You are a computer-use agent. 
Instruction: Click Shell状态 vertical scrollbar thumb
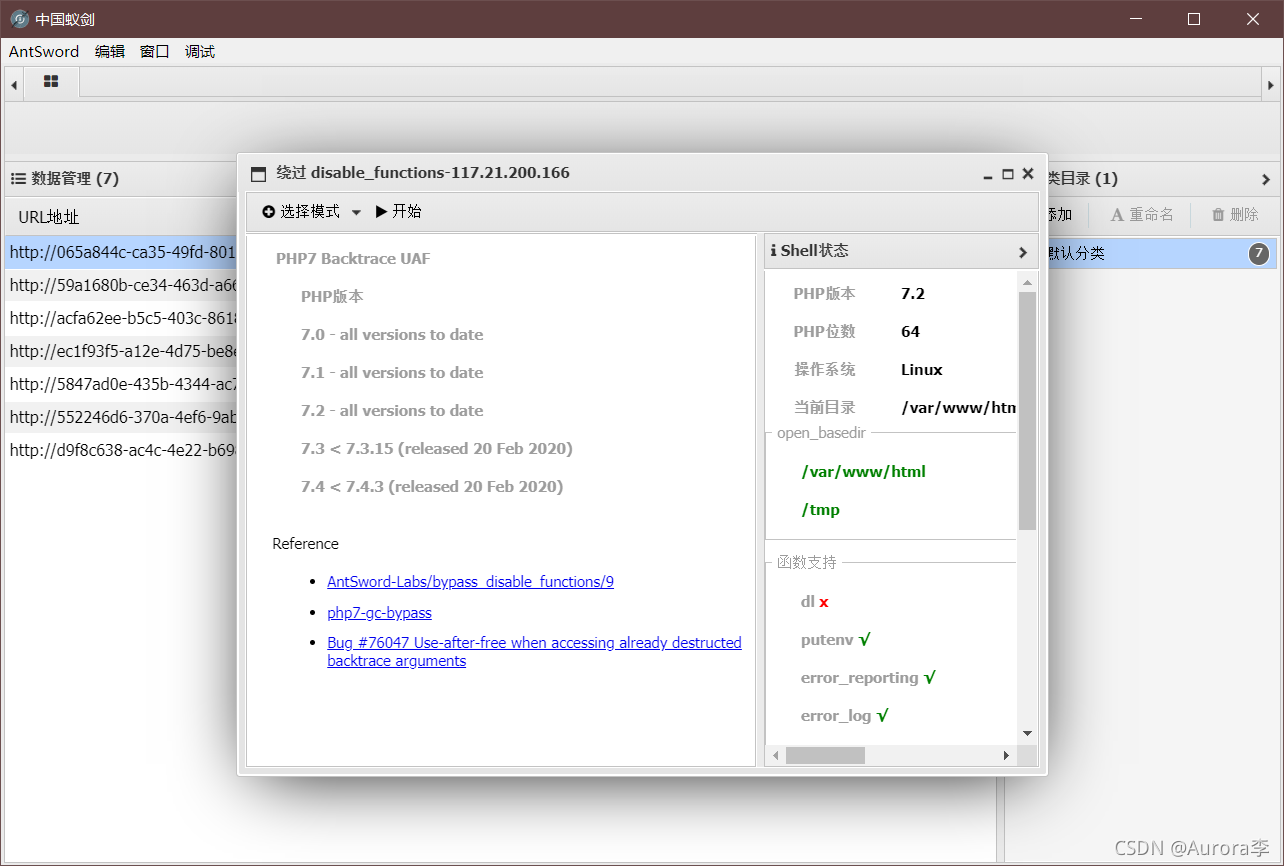coord(1027,410)
